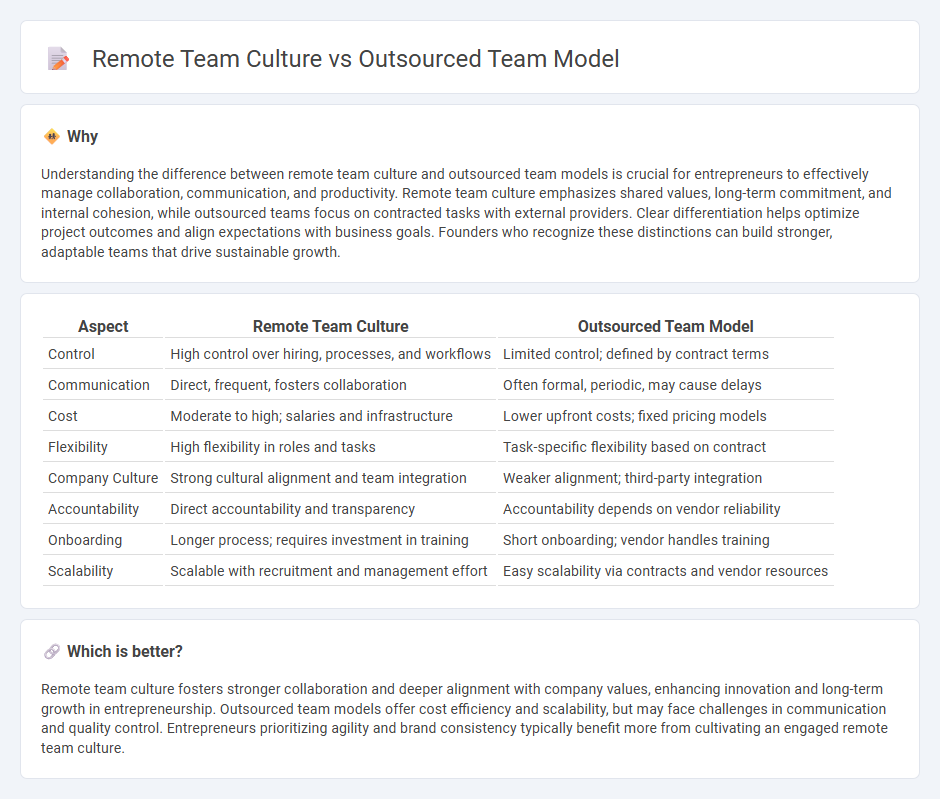Click the Why section explanatory paragraph
The width and height of the screenshot is (940, 799).
click(x=466, y=213)
